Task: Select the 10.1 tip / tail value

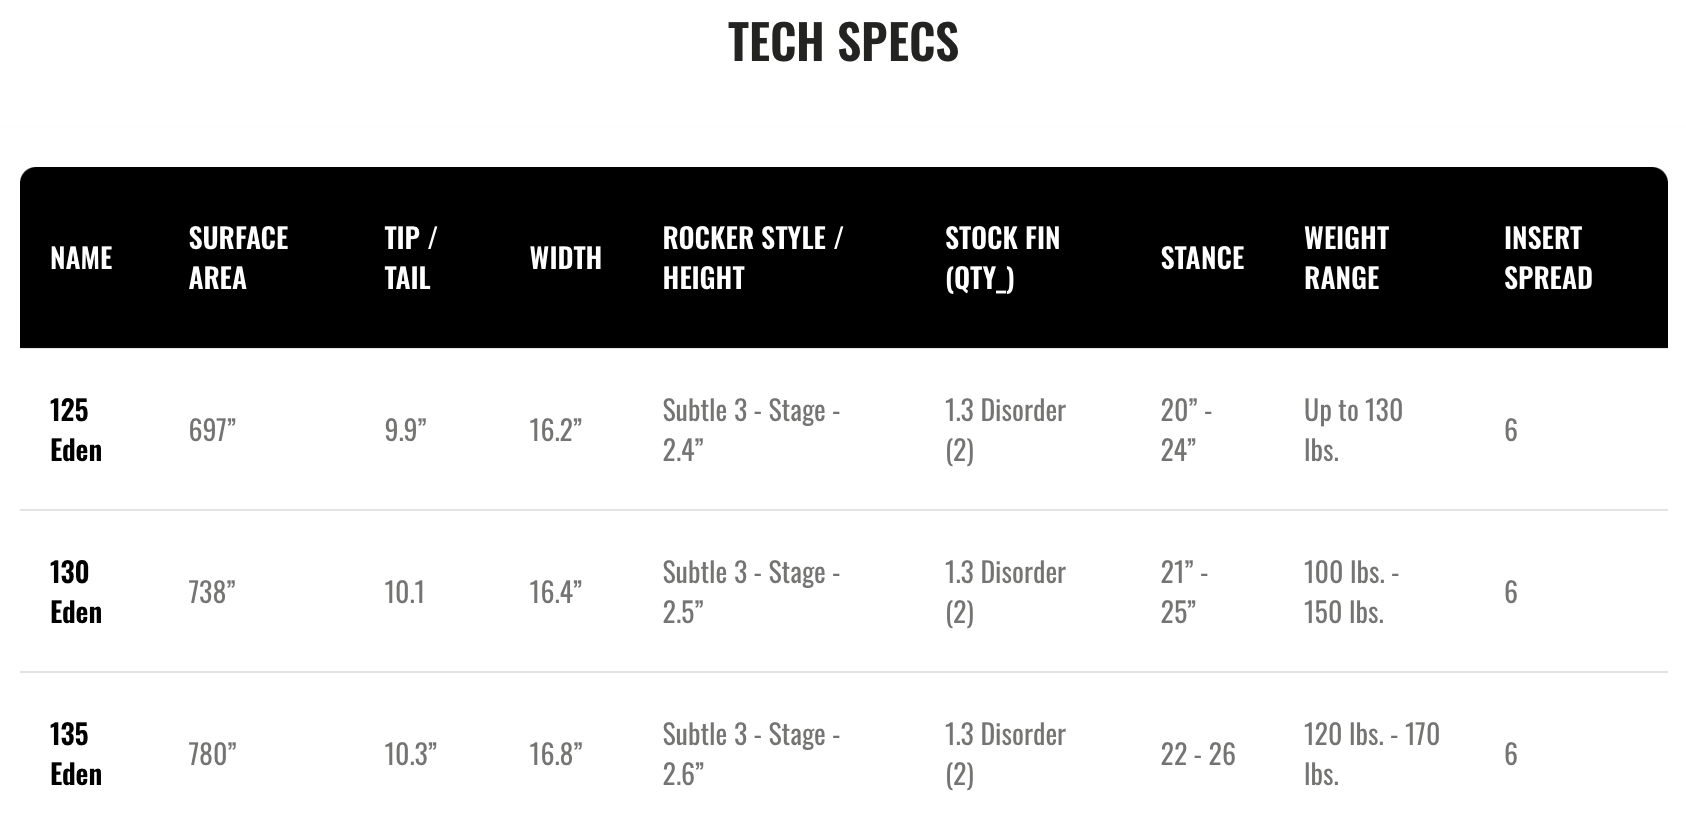Action: pyautogui.click(x=404, y=592)
